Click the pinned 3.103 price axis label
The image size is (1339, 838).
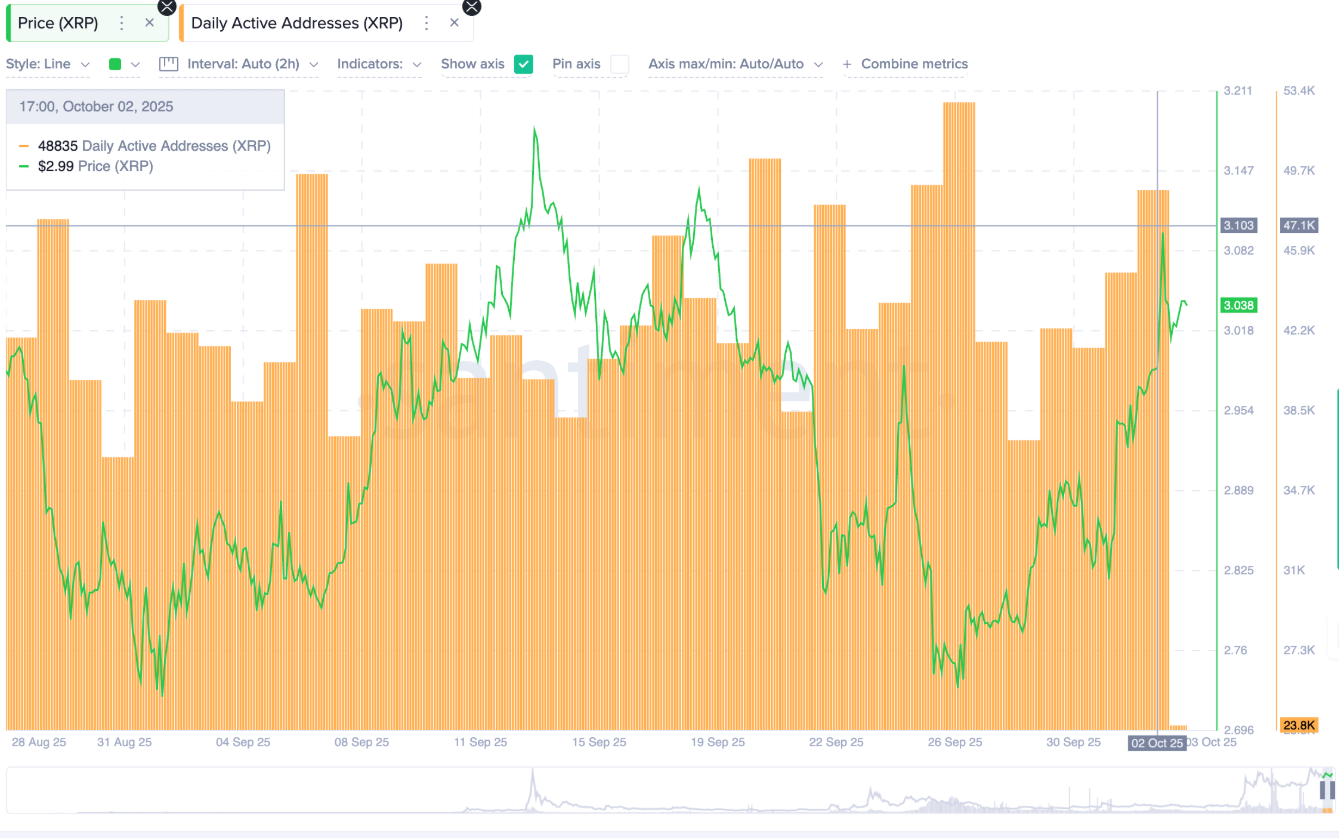[1238, 225]
